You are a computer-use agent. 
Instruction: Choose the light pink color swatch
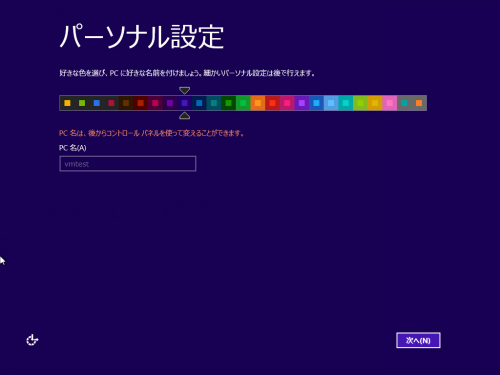pyautogui.click(x=390, y=103)
